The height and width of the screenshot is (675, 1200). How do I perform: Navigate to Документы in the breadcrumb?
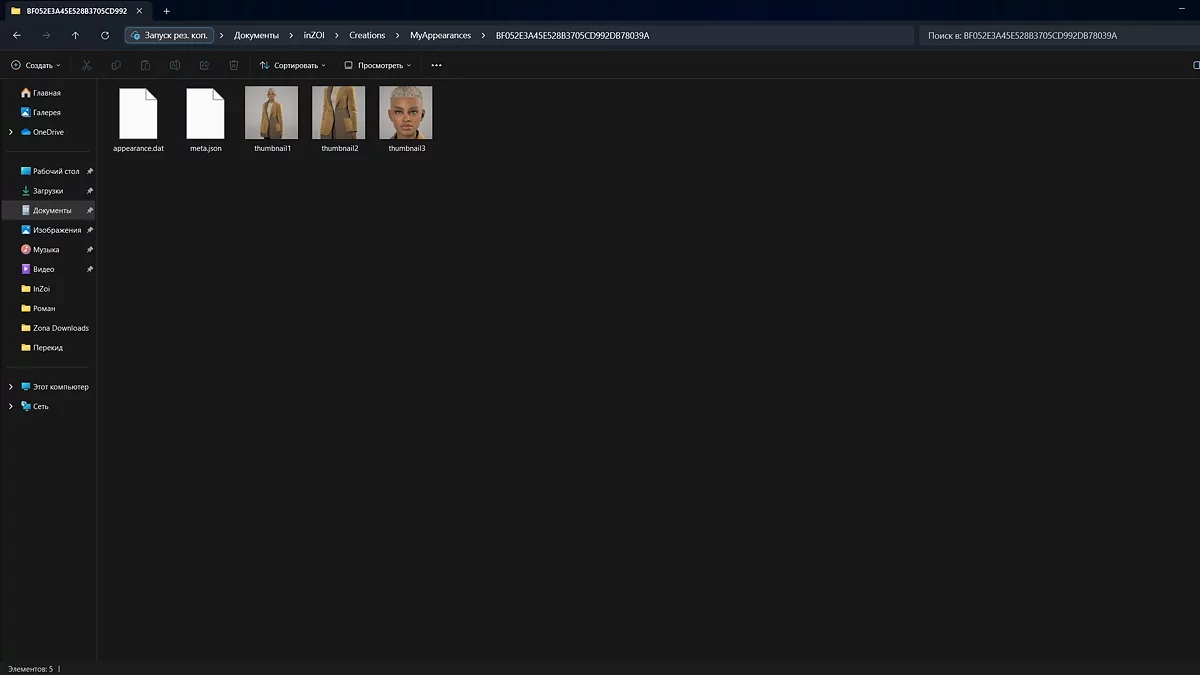256,35
